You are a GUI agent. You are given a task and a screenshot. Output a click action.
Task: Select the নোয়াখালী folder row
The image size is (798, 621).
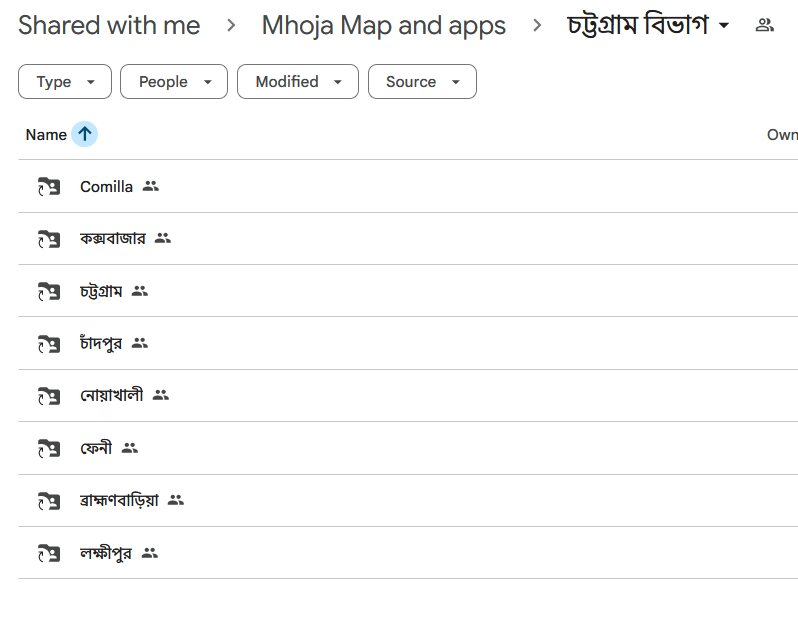click(408, 396)
